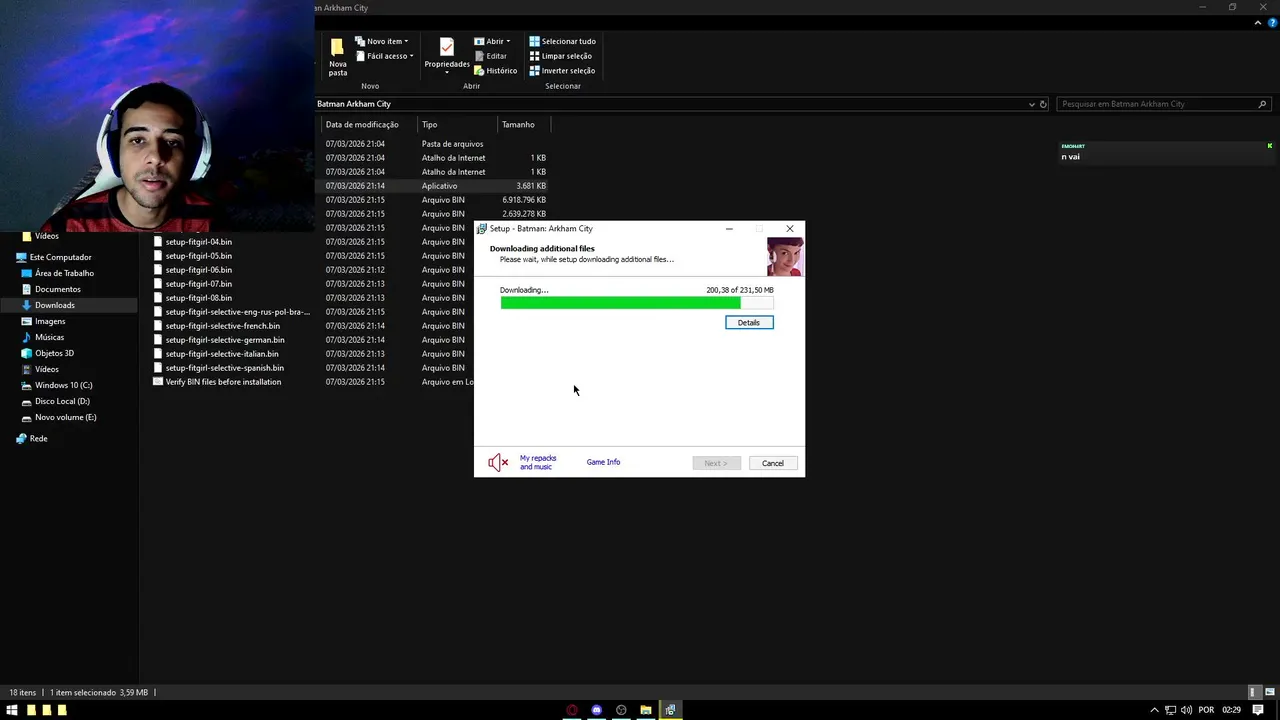1280x720 pixels.
Task: Toggle the music mute speaker icon in Setup
Action: coord(498,462)
